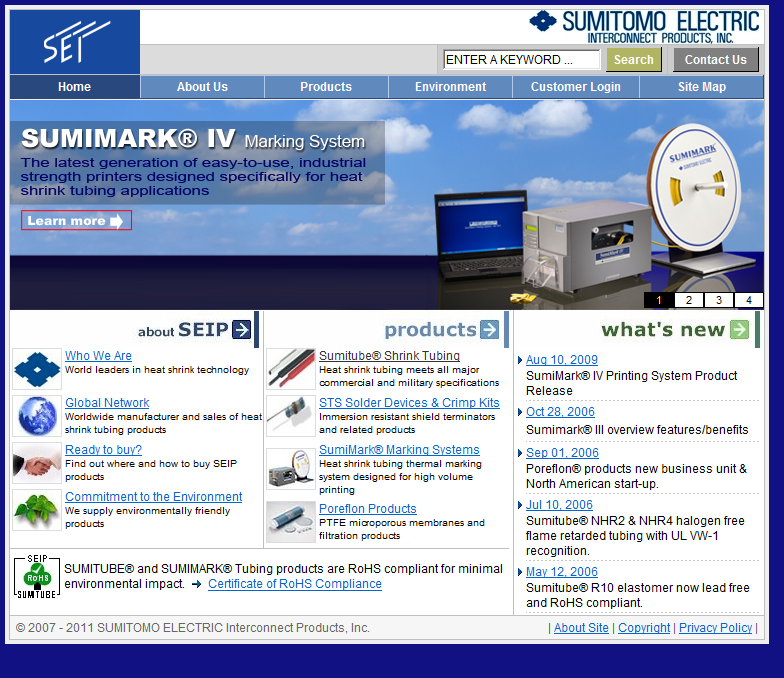The image size is (784, 678).
Task: Open the Jul 10, 2006 news item
Action: pyautogui.click(x=559, y=505)
